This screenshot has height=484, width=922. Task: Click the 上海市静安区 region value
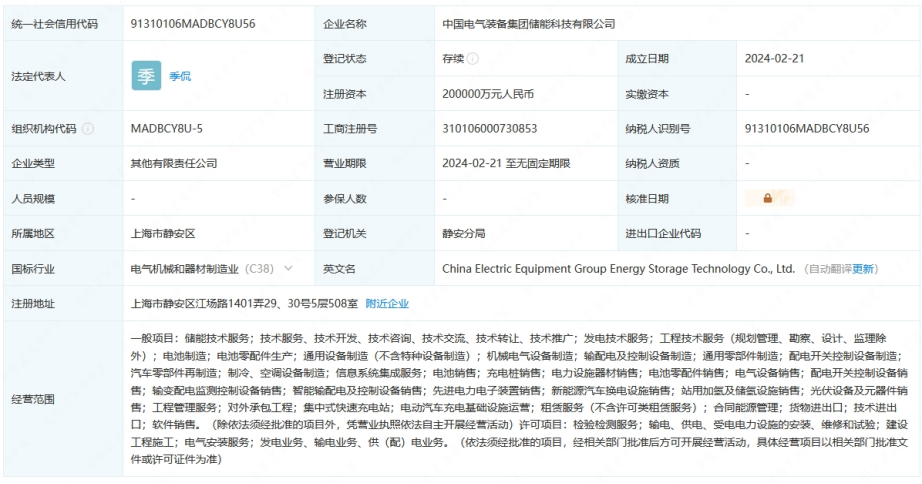(163, 233)
